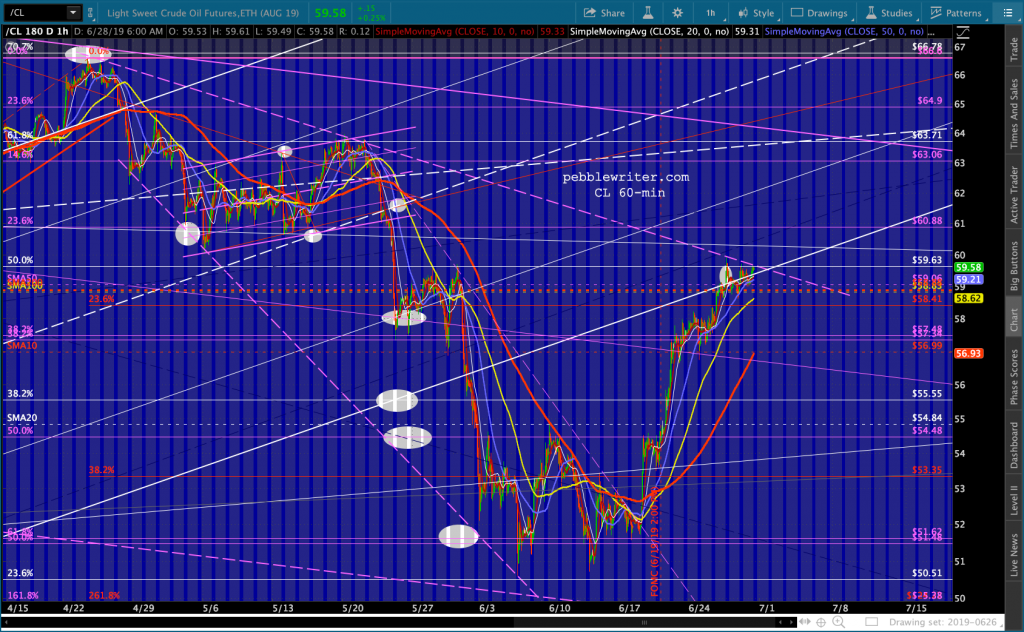
Task: Open the Studies menu button
Action: (889, 12)
